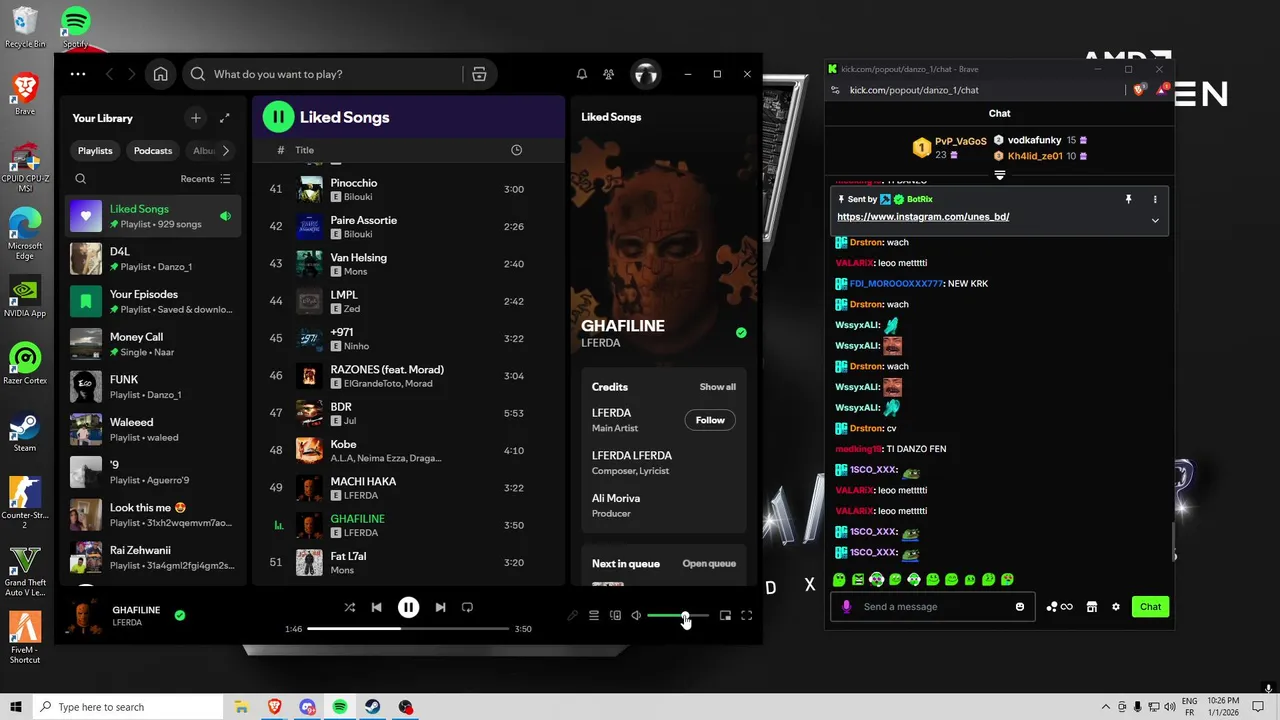Click the Windows Start button
The height and width of the screenshot is (720, 1280).
click(16, 707)
